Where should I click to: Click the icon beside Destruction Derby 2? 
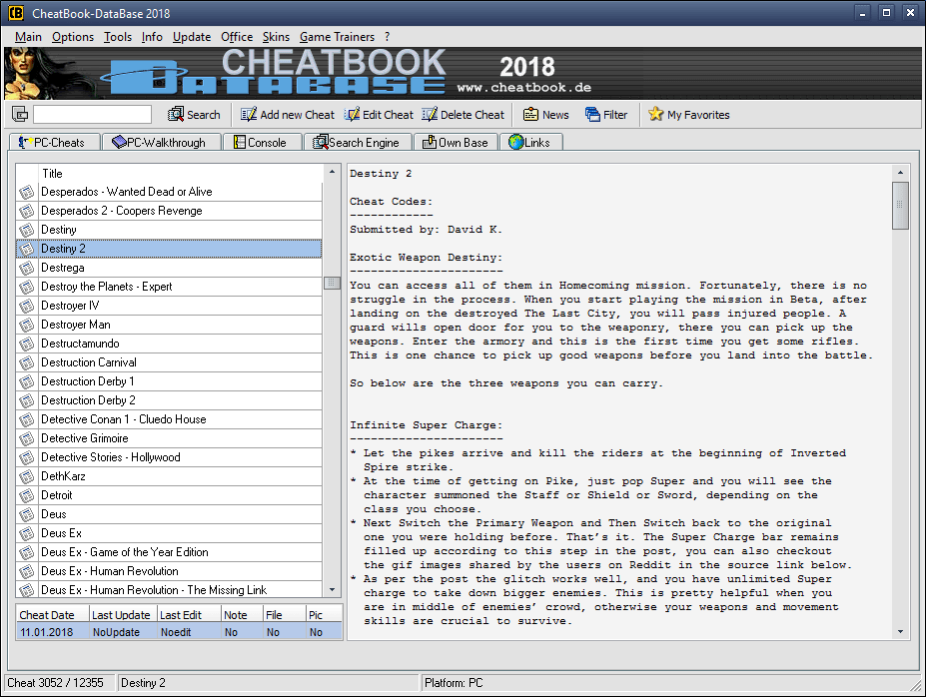(27, 400)
